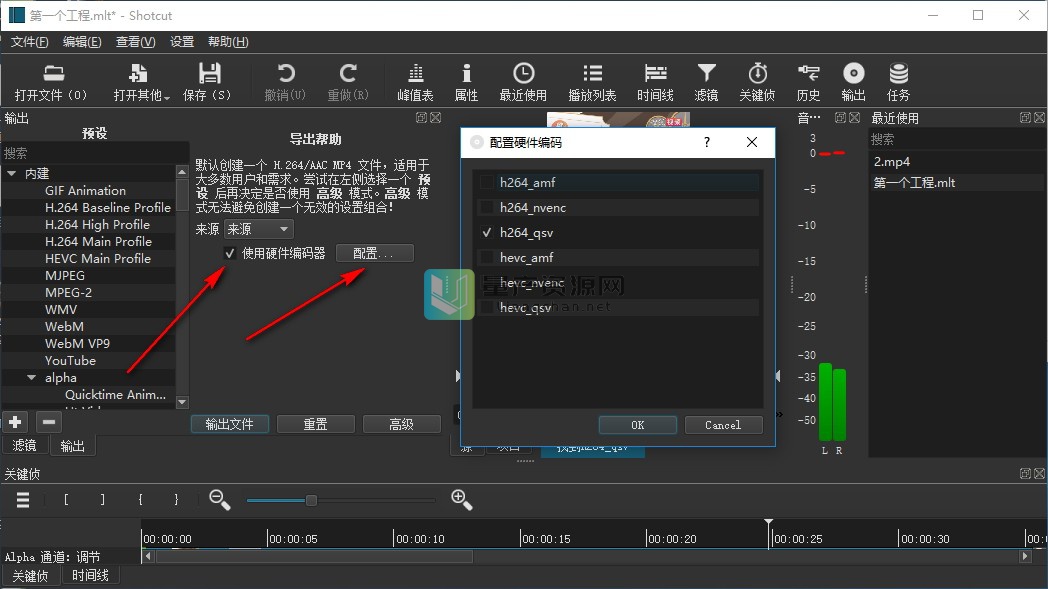Click the Recent panel search field
Screen dimensions: 1048x589
(957, 139)
